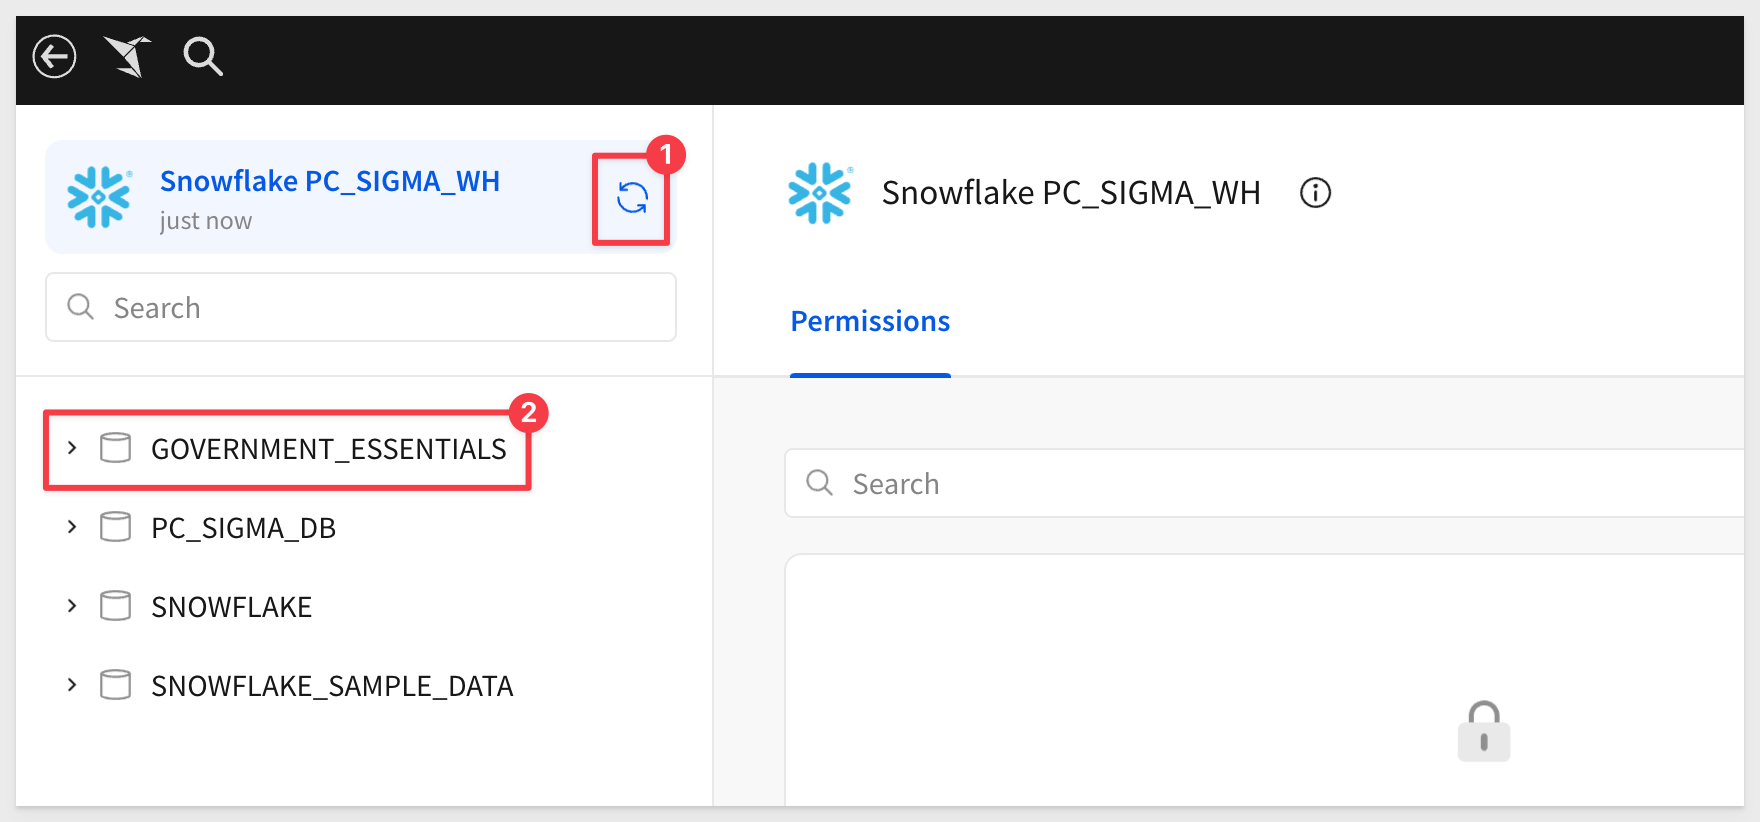This screenshot has width=1760, height=822.
Task: Expand the PC_SIGMA_DB chevron
Action: (72, 527)
